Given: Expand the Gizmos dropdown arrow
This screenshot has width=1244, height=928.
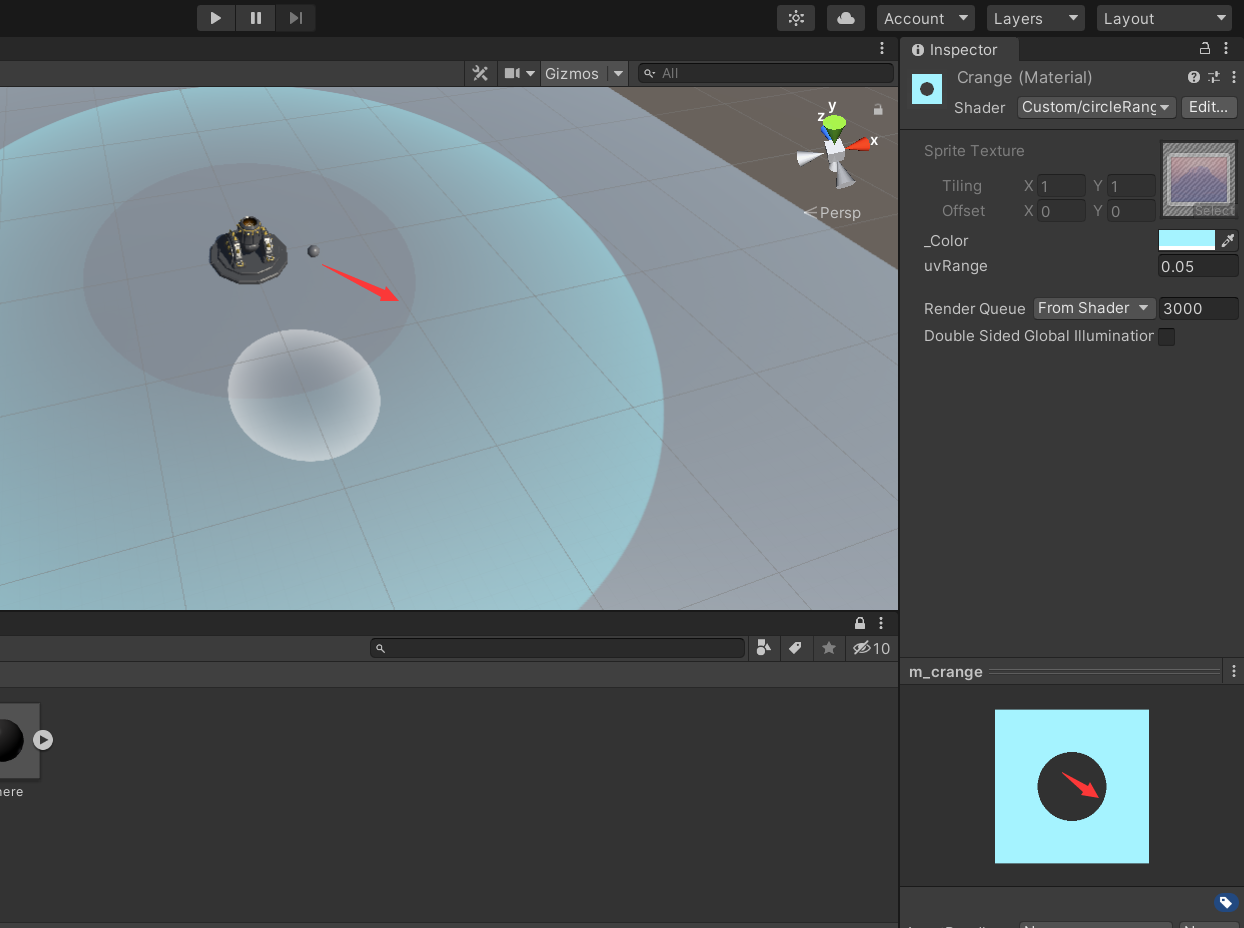Looking at the screenshot, I should point(618,73).
